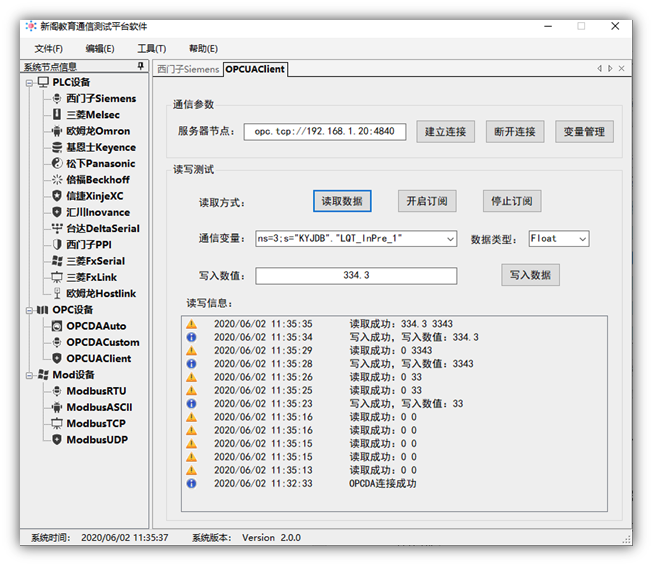Click the ModbusRTU icon
This screenshot has width=653, height=566.
point(57,391)
